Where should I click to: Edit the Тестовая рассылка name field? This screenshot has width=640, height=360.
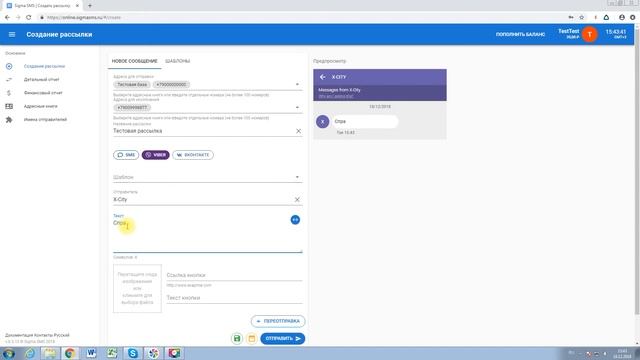(203, 131)
